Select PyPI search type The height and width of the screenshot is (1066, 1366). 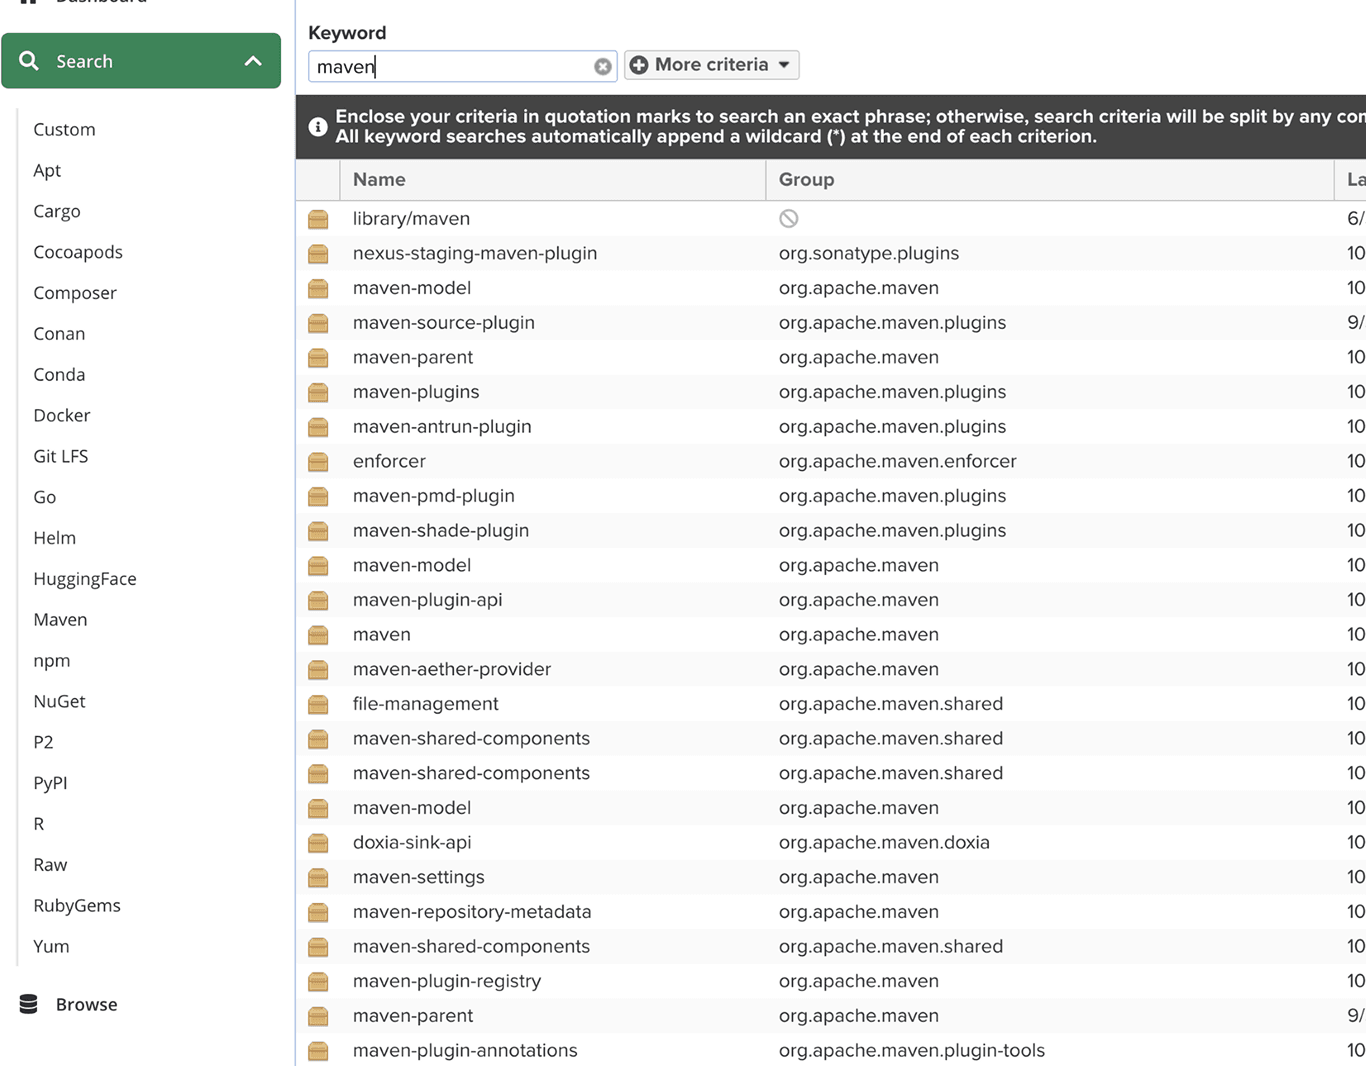pos(50,783)
